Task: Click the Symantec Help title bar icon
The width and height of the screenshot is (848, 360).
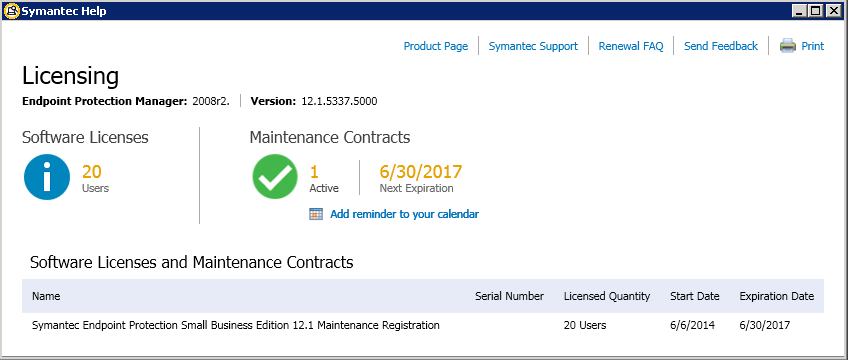Action: pyautogui.click(x=11, y=10)
